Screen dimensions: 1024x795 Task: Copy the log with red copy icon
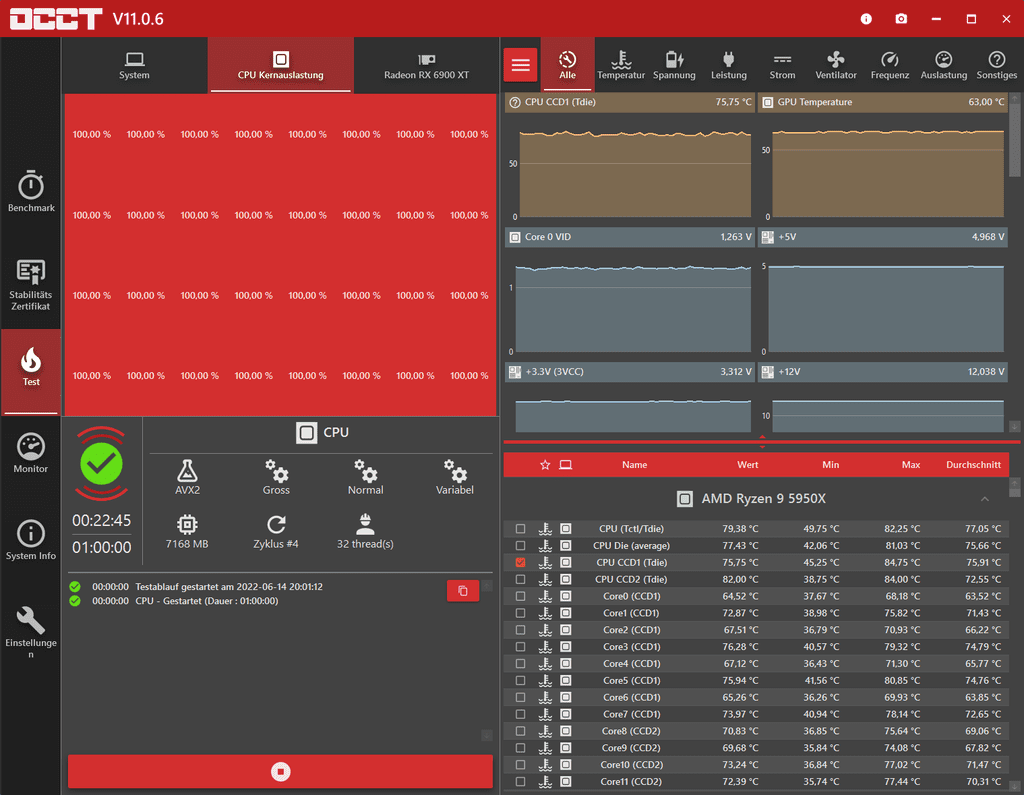pyautogui.click(x=463, y=591)
